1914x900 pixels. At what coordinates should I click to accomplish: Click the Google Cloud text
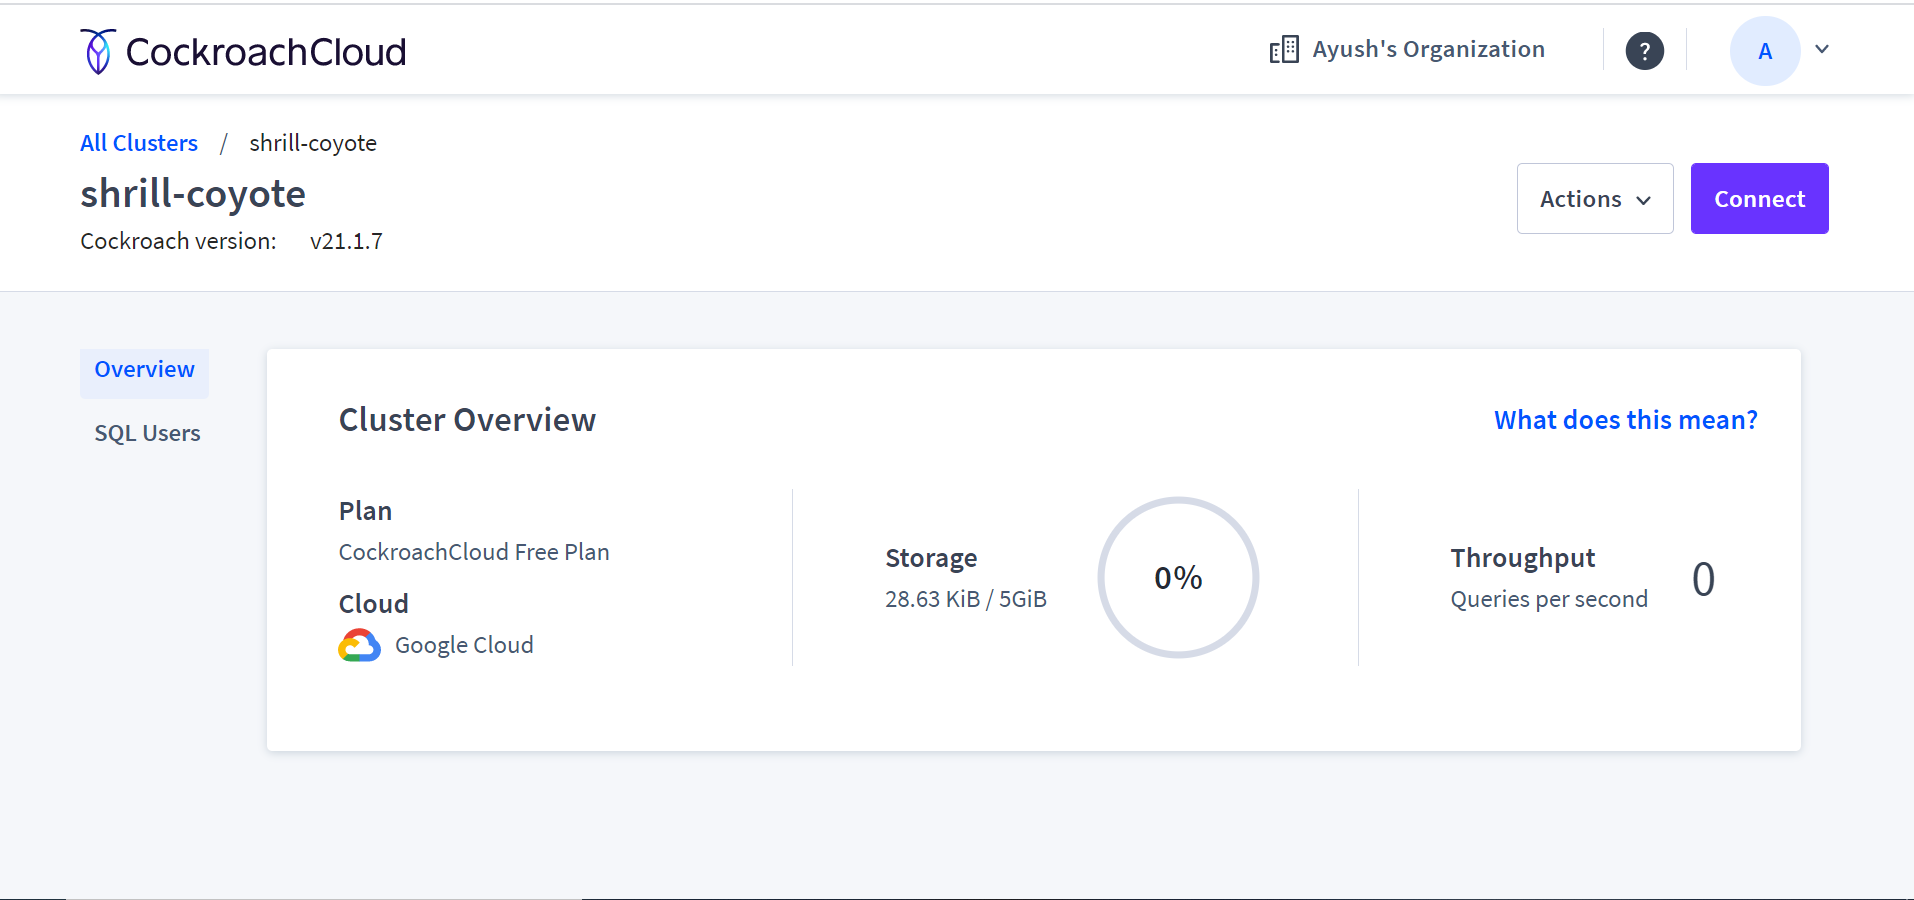464,645
